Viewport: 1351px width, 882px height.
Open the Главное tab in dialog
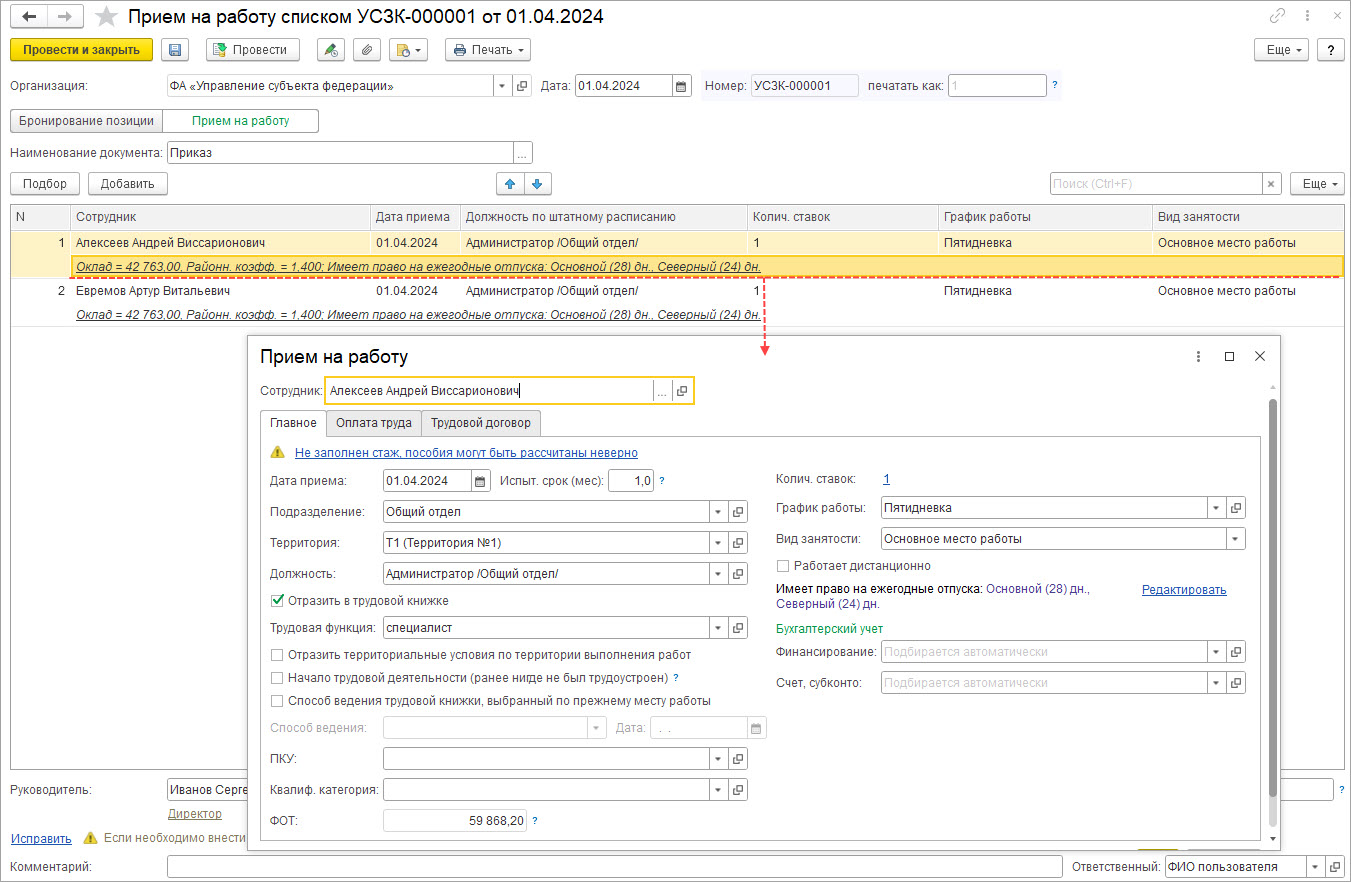coord(293,423)
